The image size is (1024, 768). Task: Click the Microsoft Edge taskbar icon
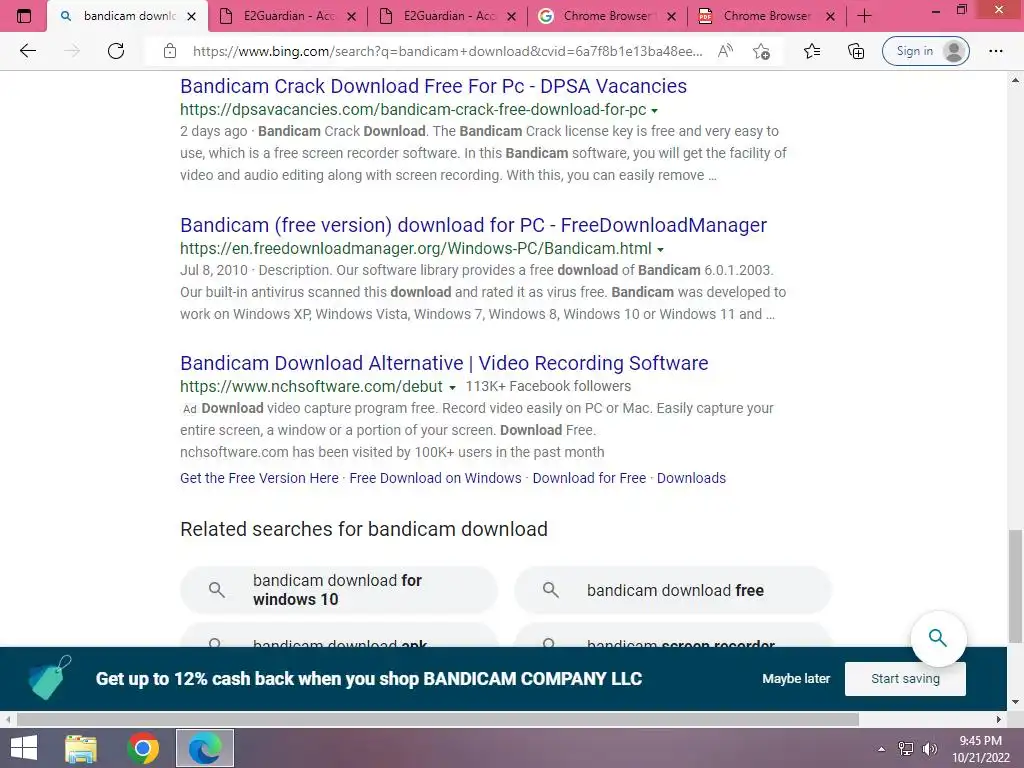(x=205, y=748)
